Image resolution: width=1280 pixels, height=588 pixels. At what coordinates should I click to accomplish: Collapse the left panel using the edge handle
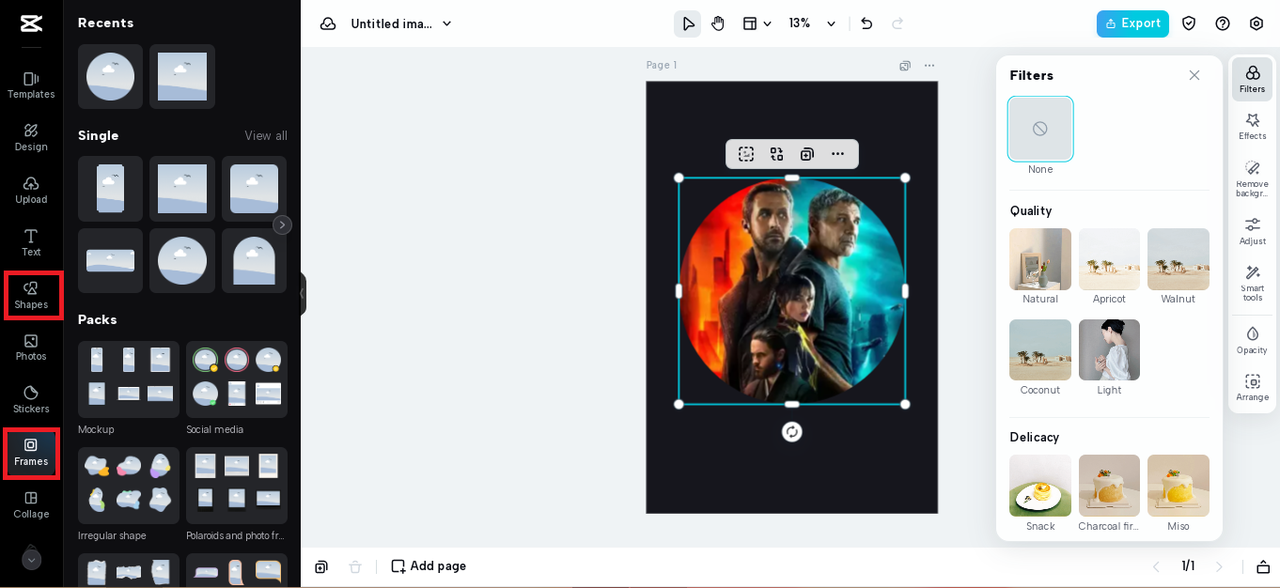pos(302,294)
